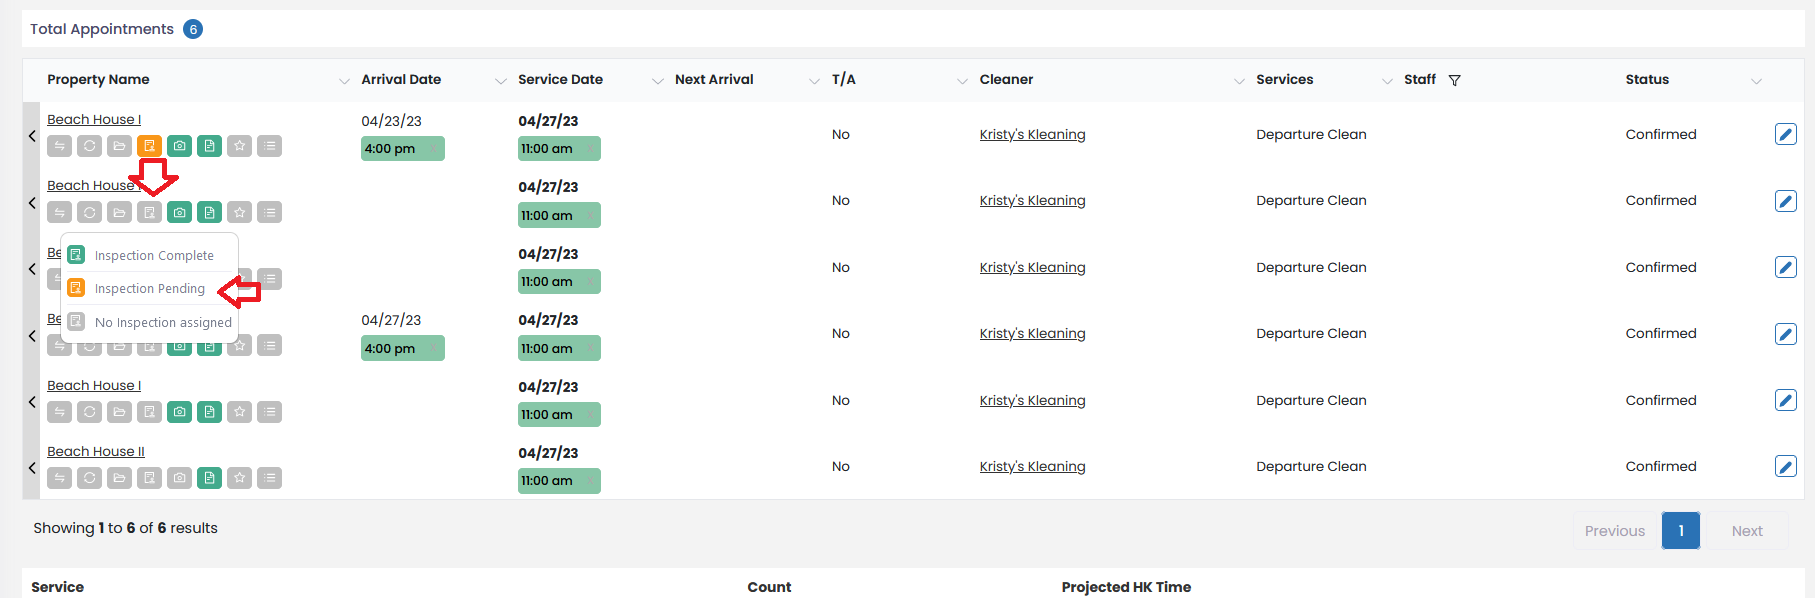
Task: Click star icon for Beach House II
Action: 239,478
